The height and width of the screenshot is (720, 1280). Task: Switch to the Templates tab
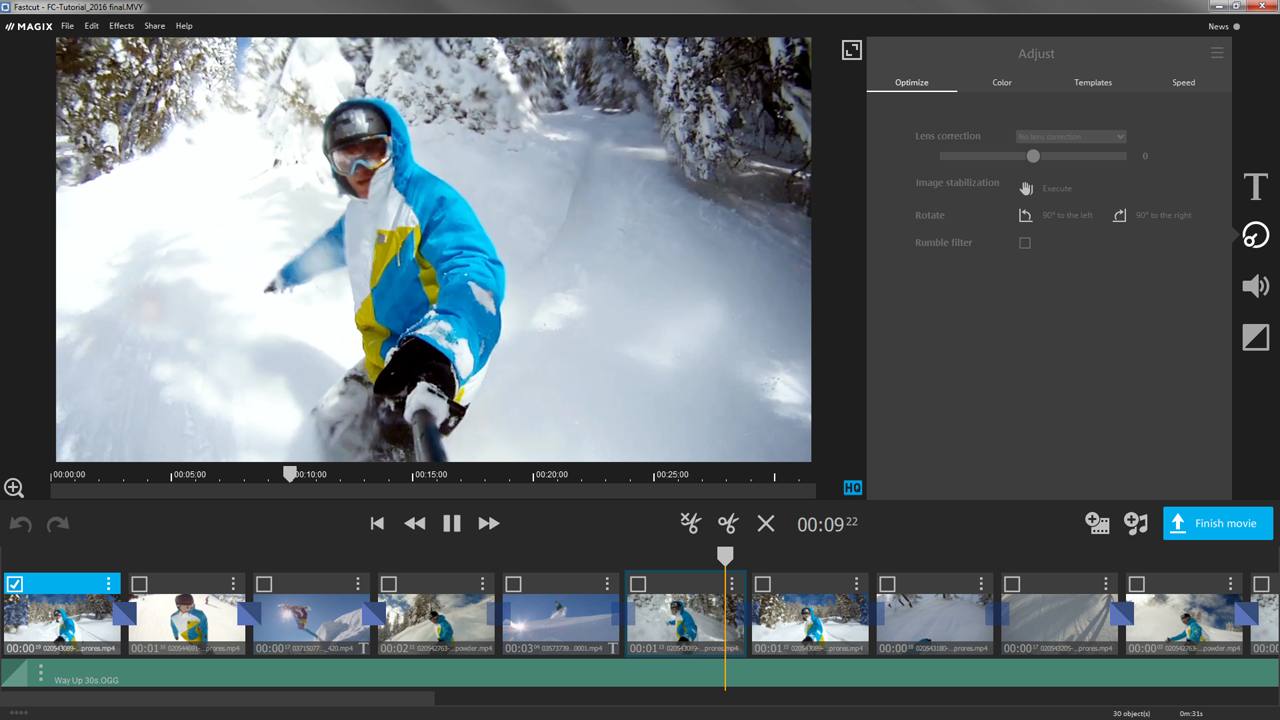pyautogui.click(x=1093, y=83)
